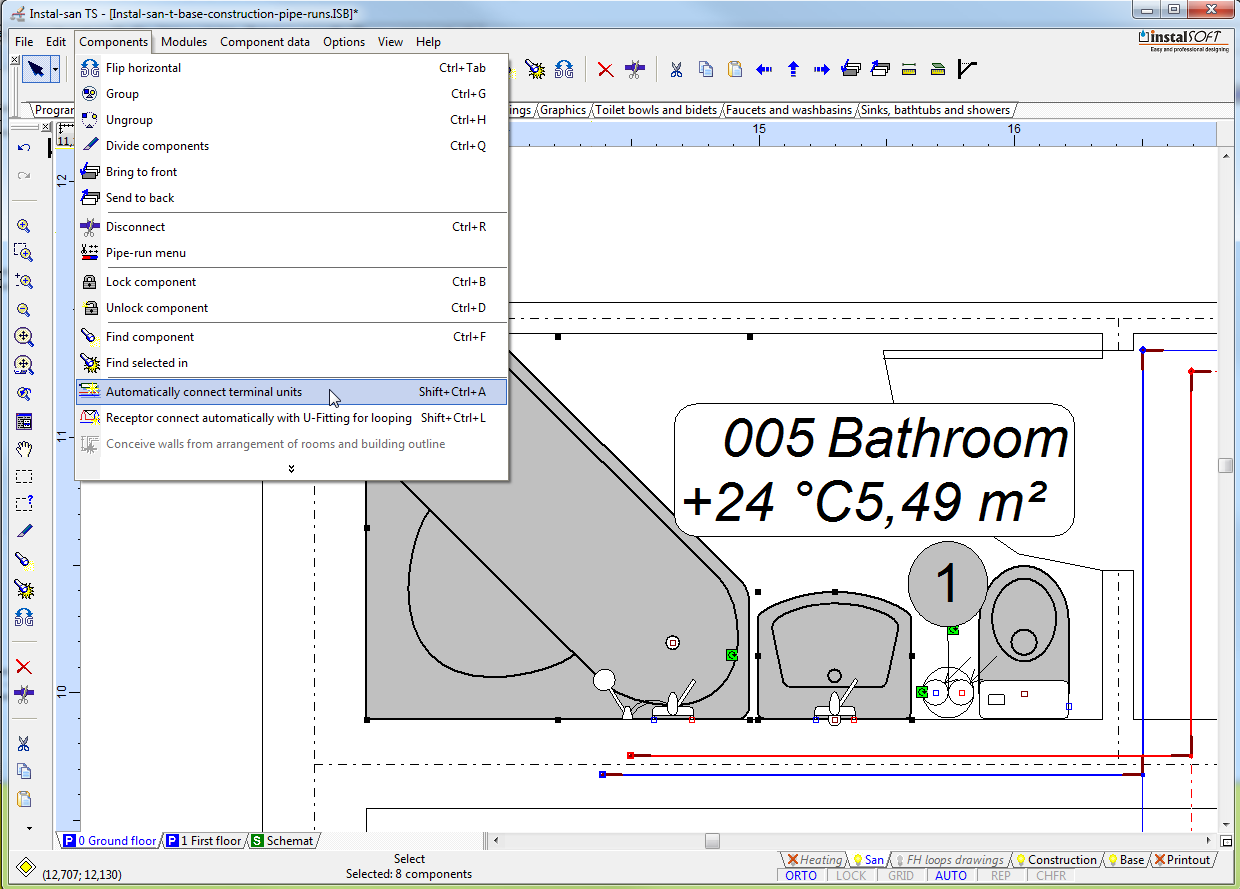This screenshot has width=1240, height=889.
Task: Select Pipe-run menu entry
Action: point(291,253)
